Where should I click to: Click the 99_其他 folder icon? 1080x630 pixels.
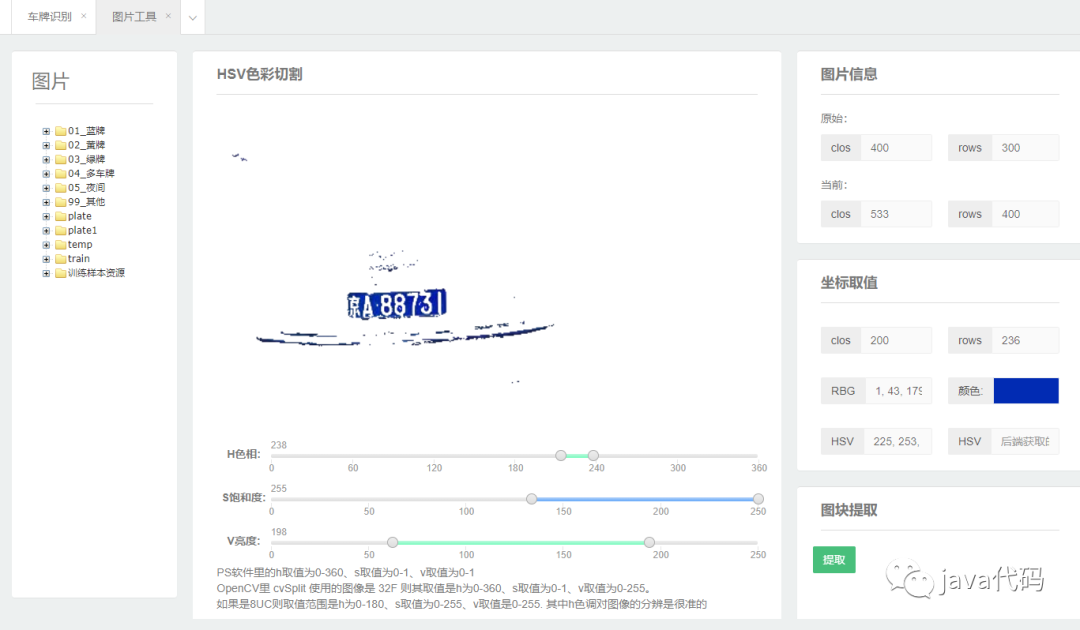tap(61, 202)
